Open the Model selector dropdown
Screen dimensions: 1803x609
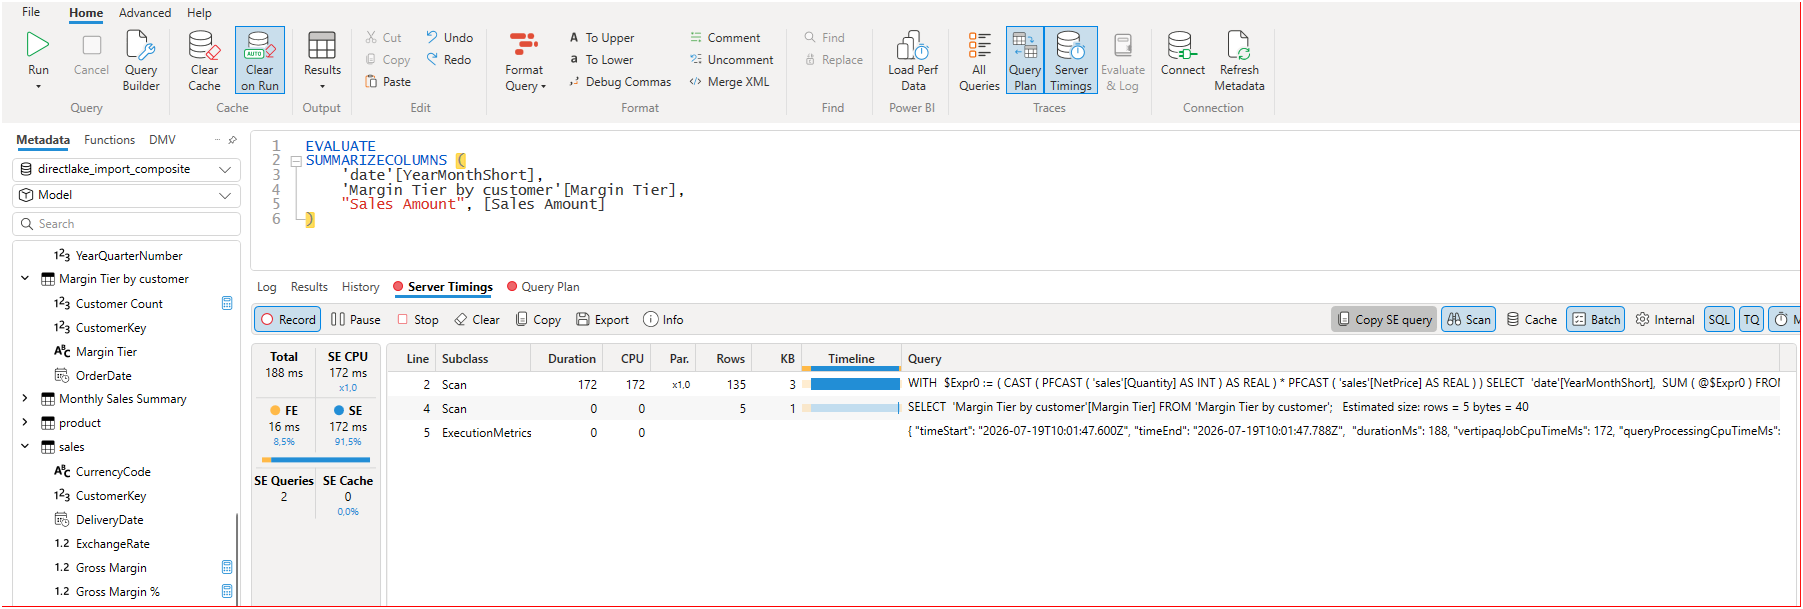point(126,195)
